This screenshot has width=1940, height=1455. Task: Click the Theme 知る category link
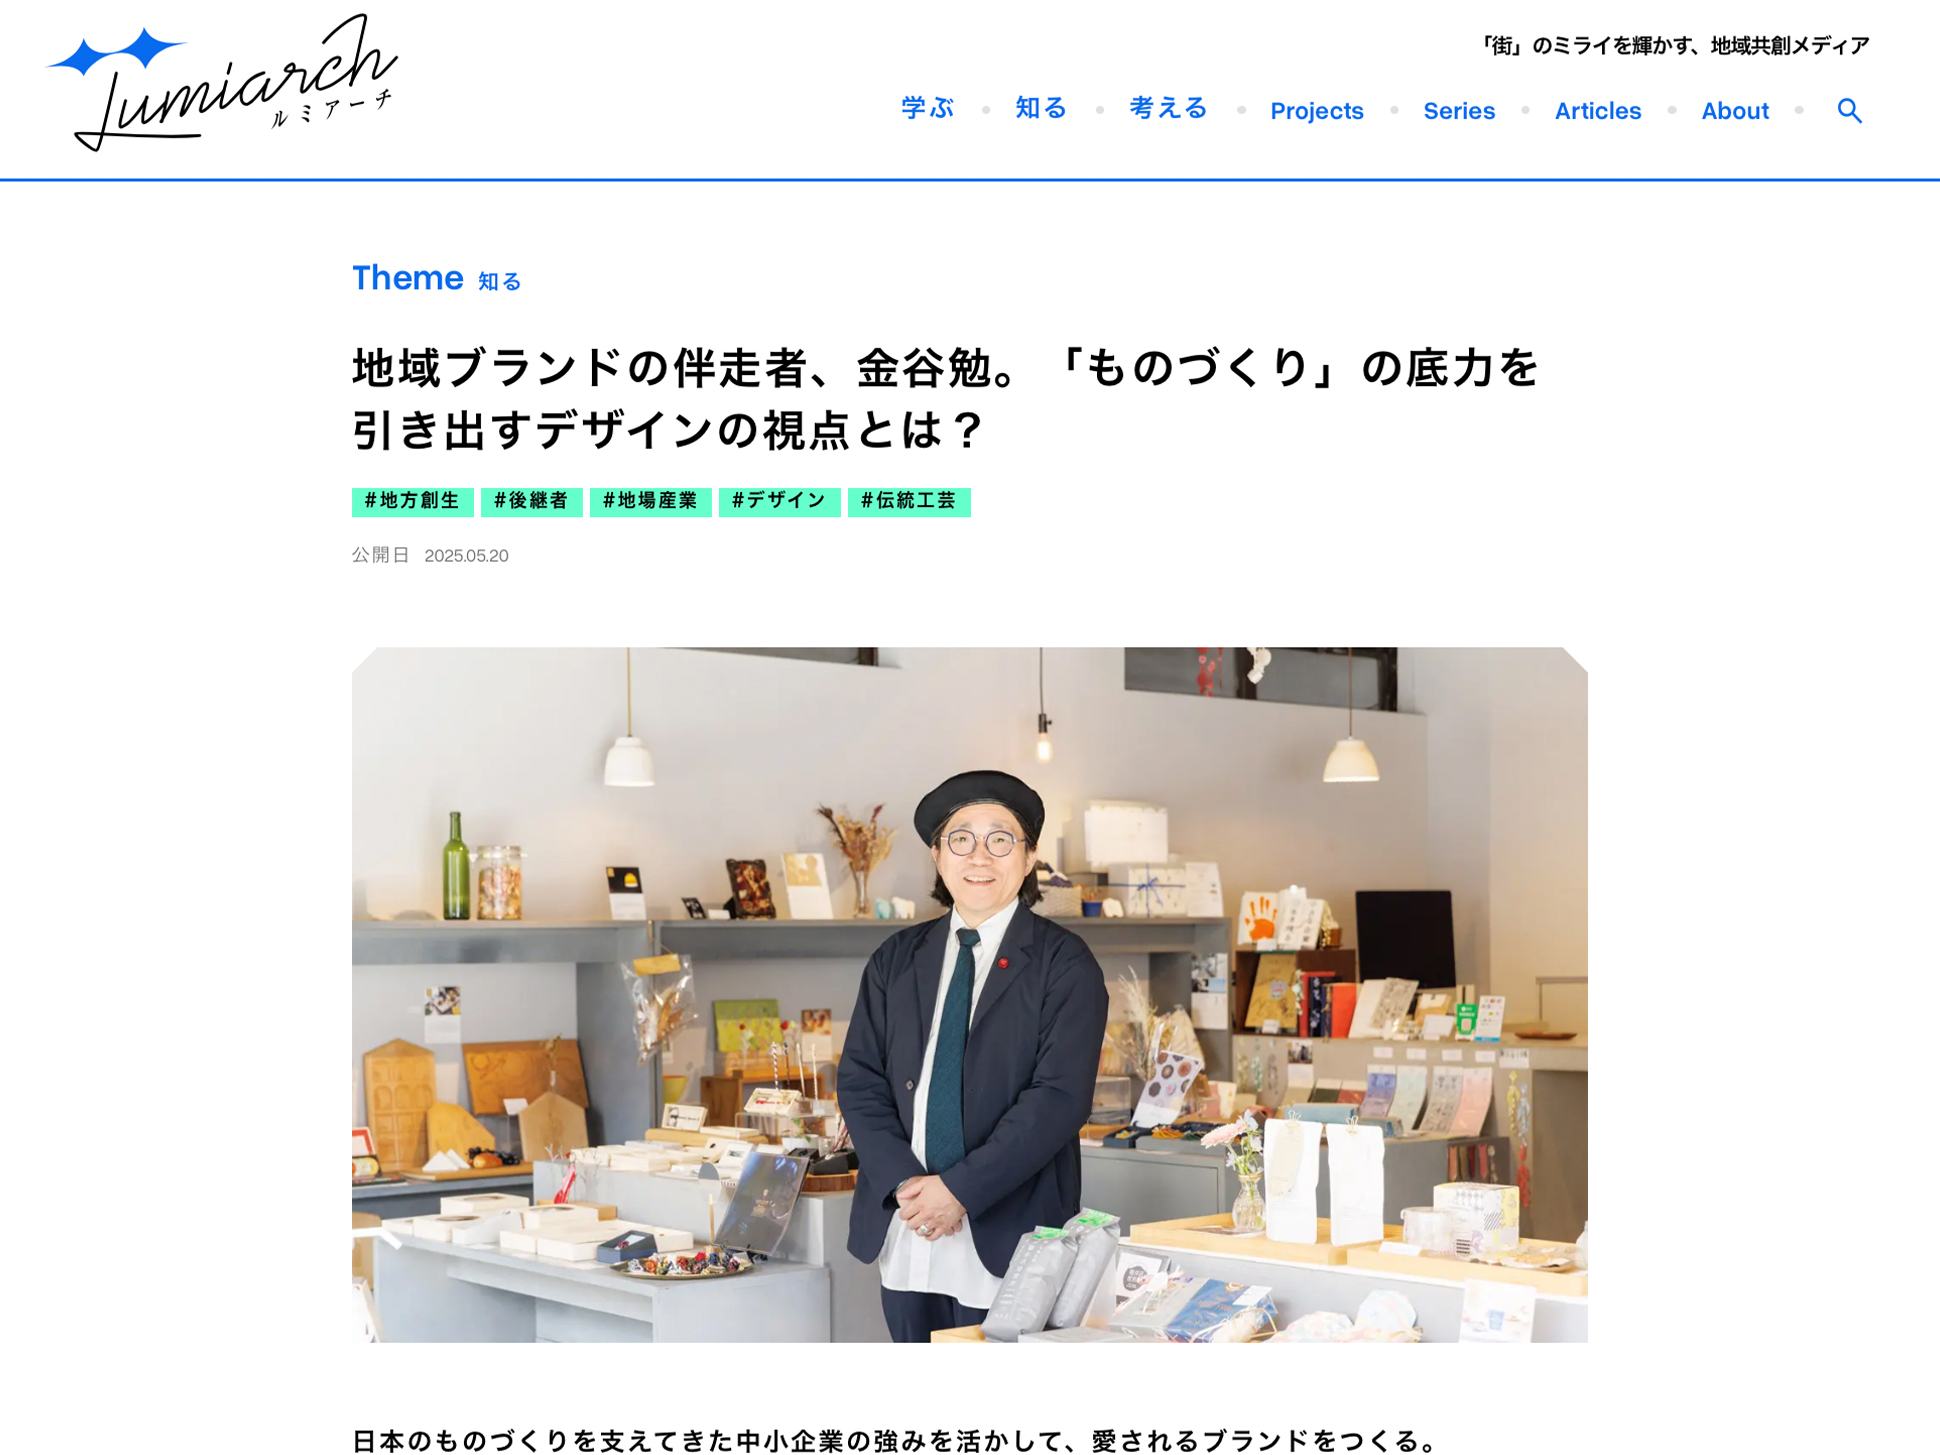click(x=499, y=282)
